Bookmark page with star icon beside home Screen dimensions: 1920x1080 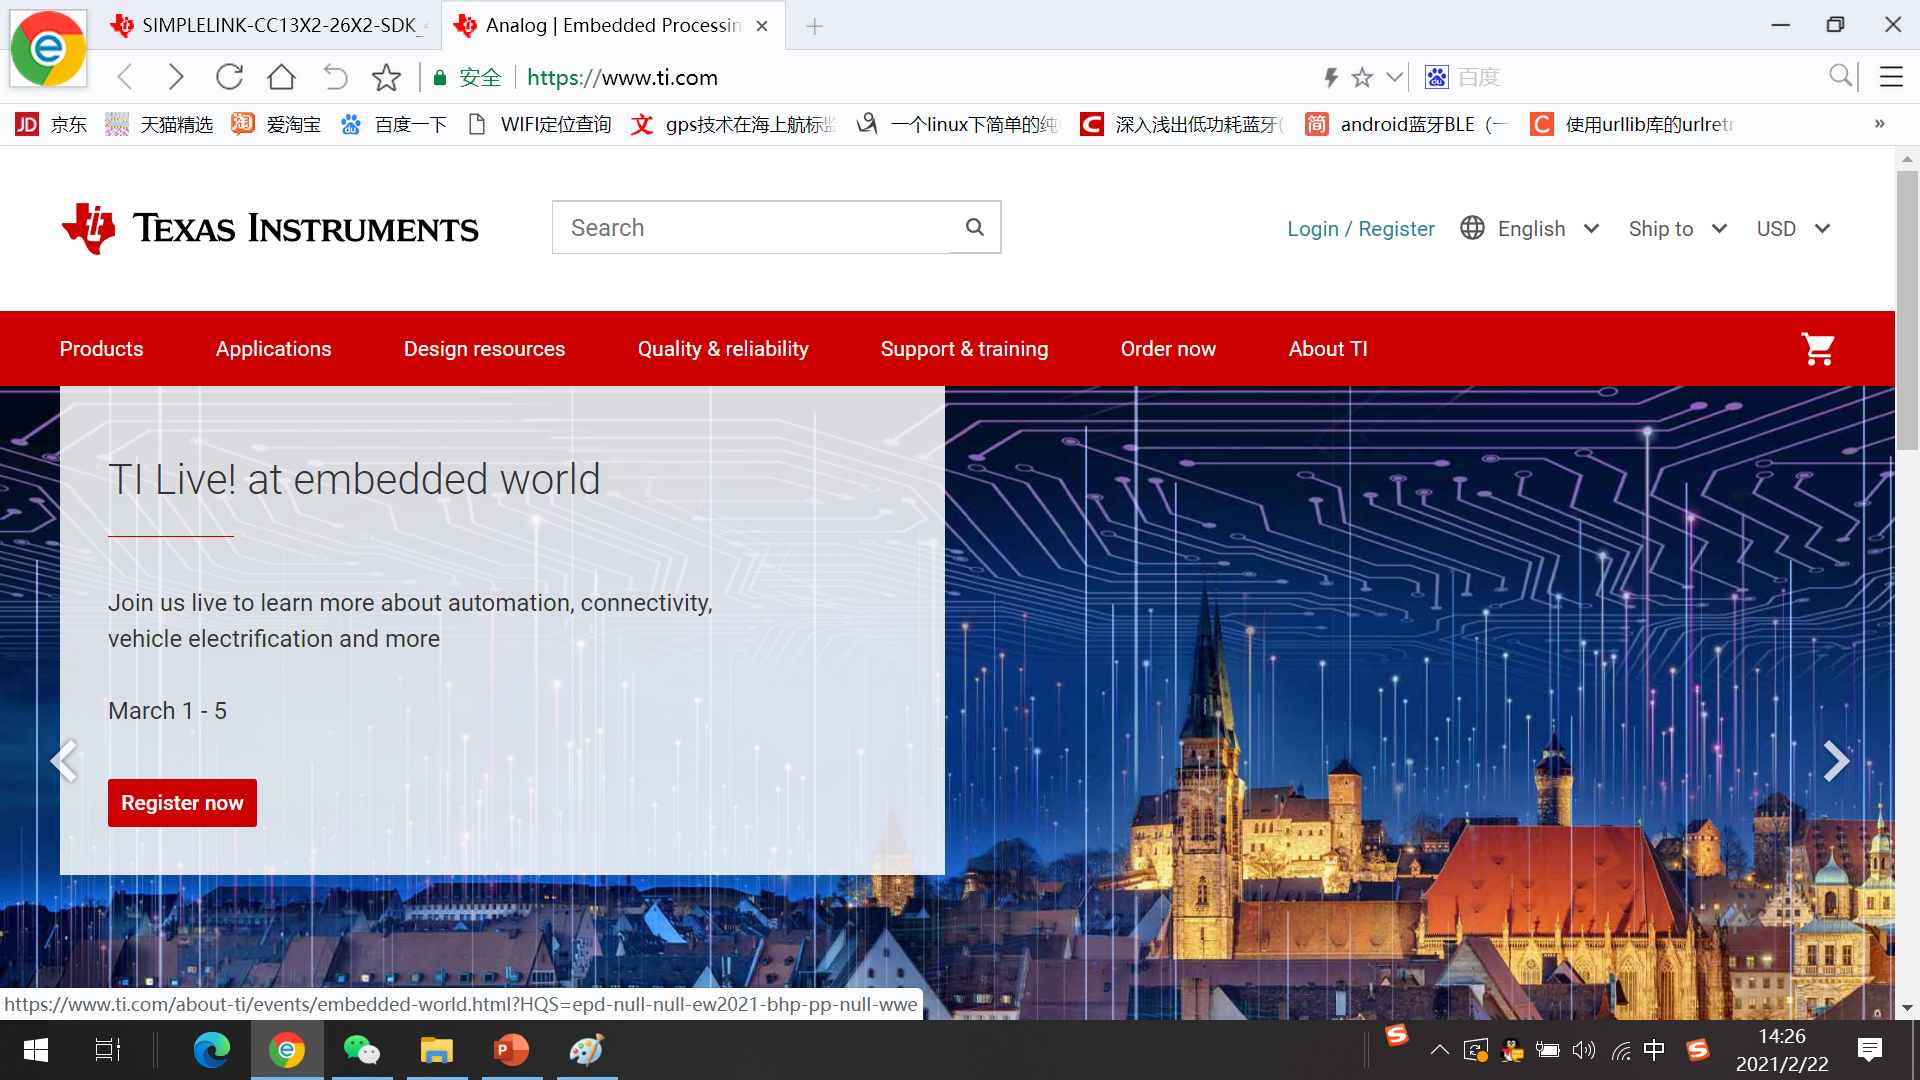(386, 77)
